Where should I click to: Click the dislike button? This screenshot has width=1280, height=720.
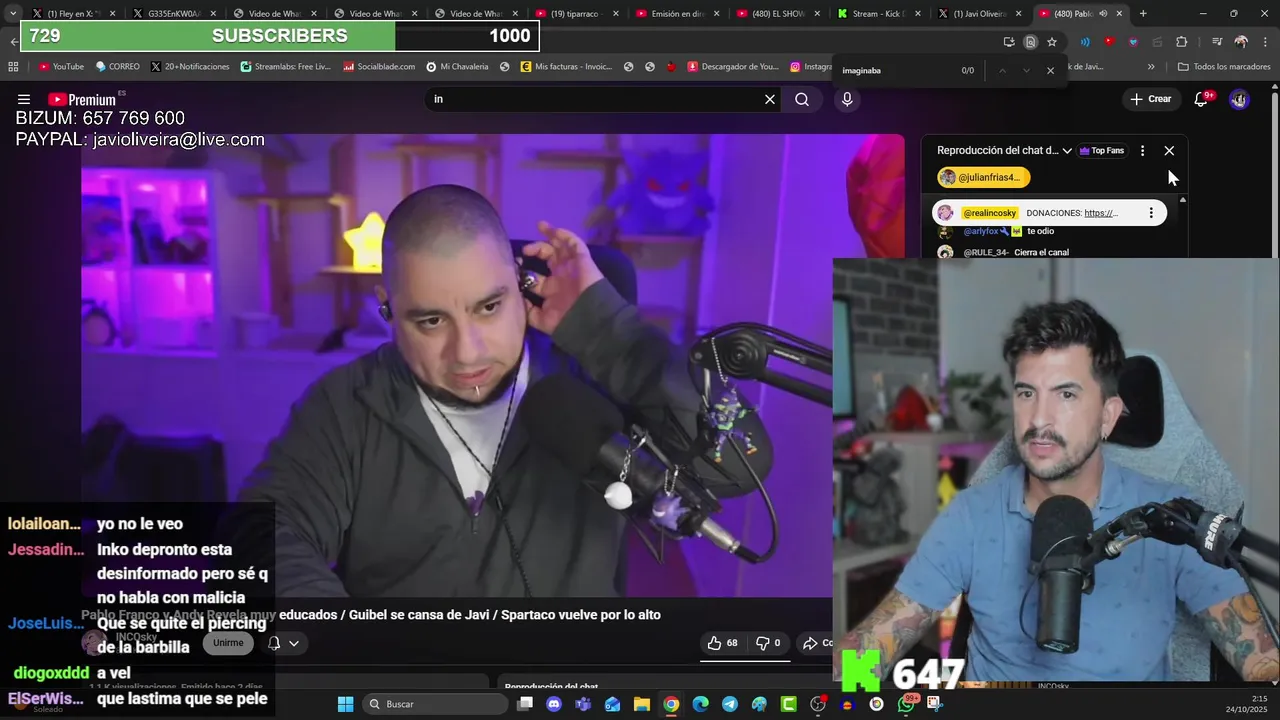coord(768,643)
